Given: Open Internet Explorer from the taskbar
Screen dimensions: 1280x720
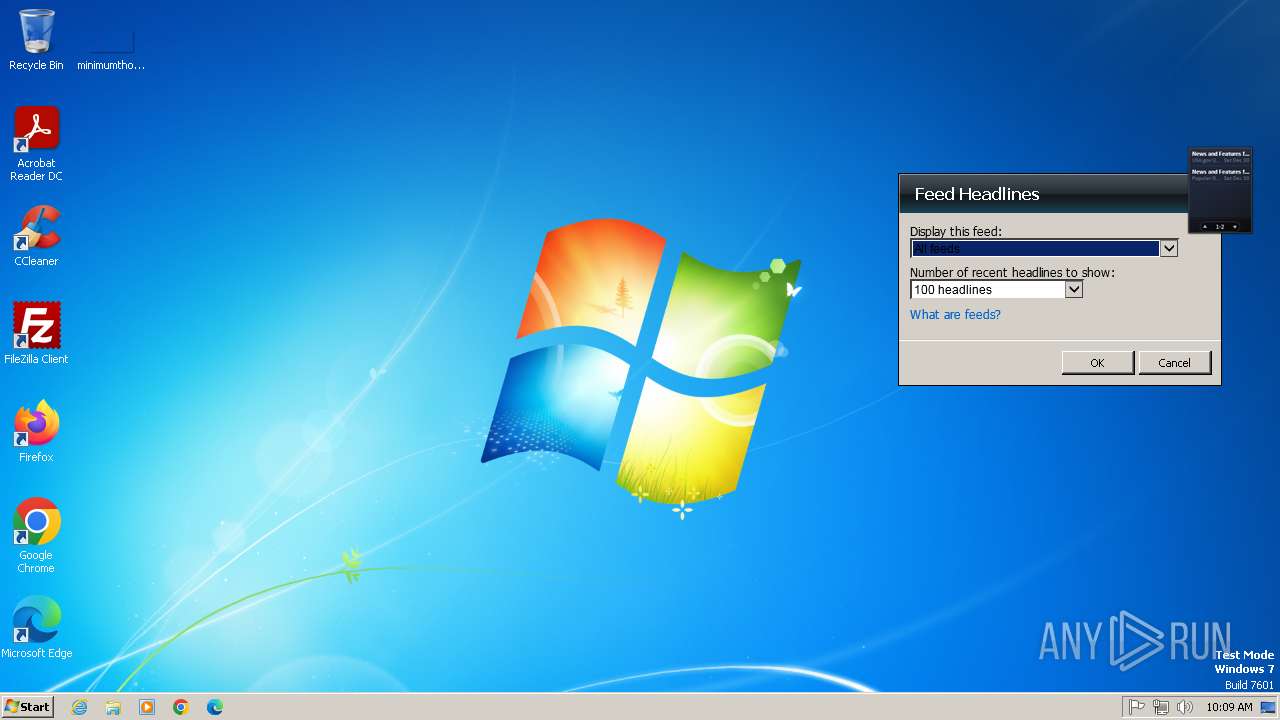Looking at the screenshot, I should click(79, 707).
